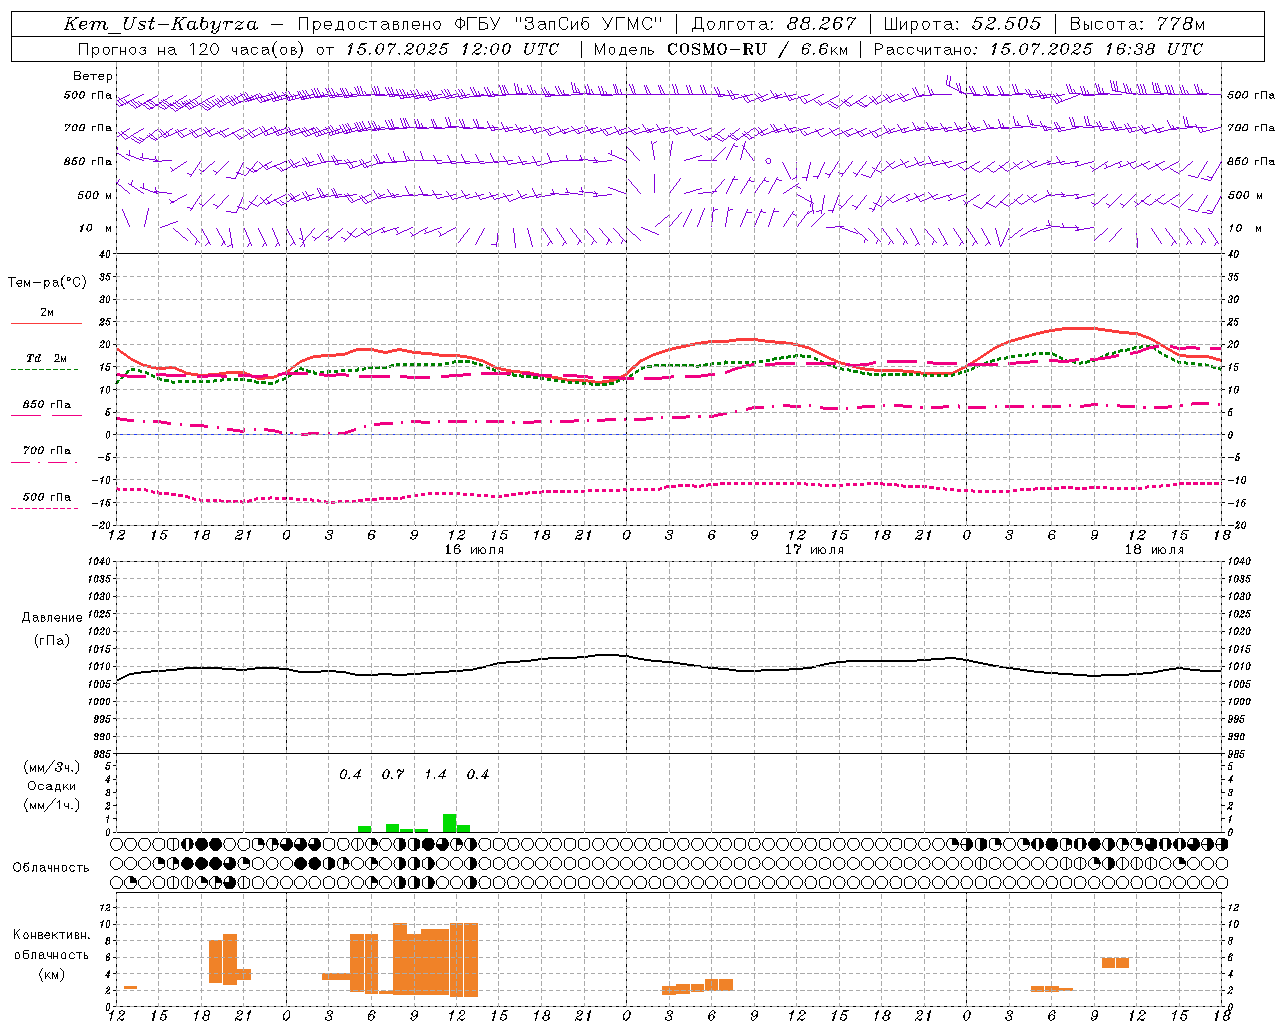Click the left 10 м wind level label
1280x1024 pixels.
coord(96,228)
